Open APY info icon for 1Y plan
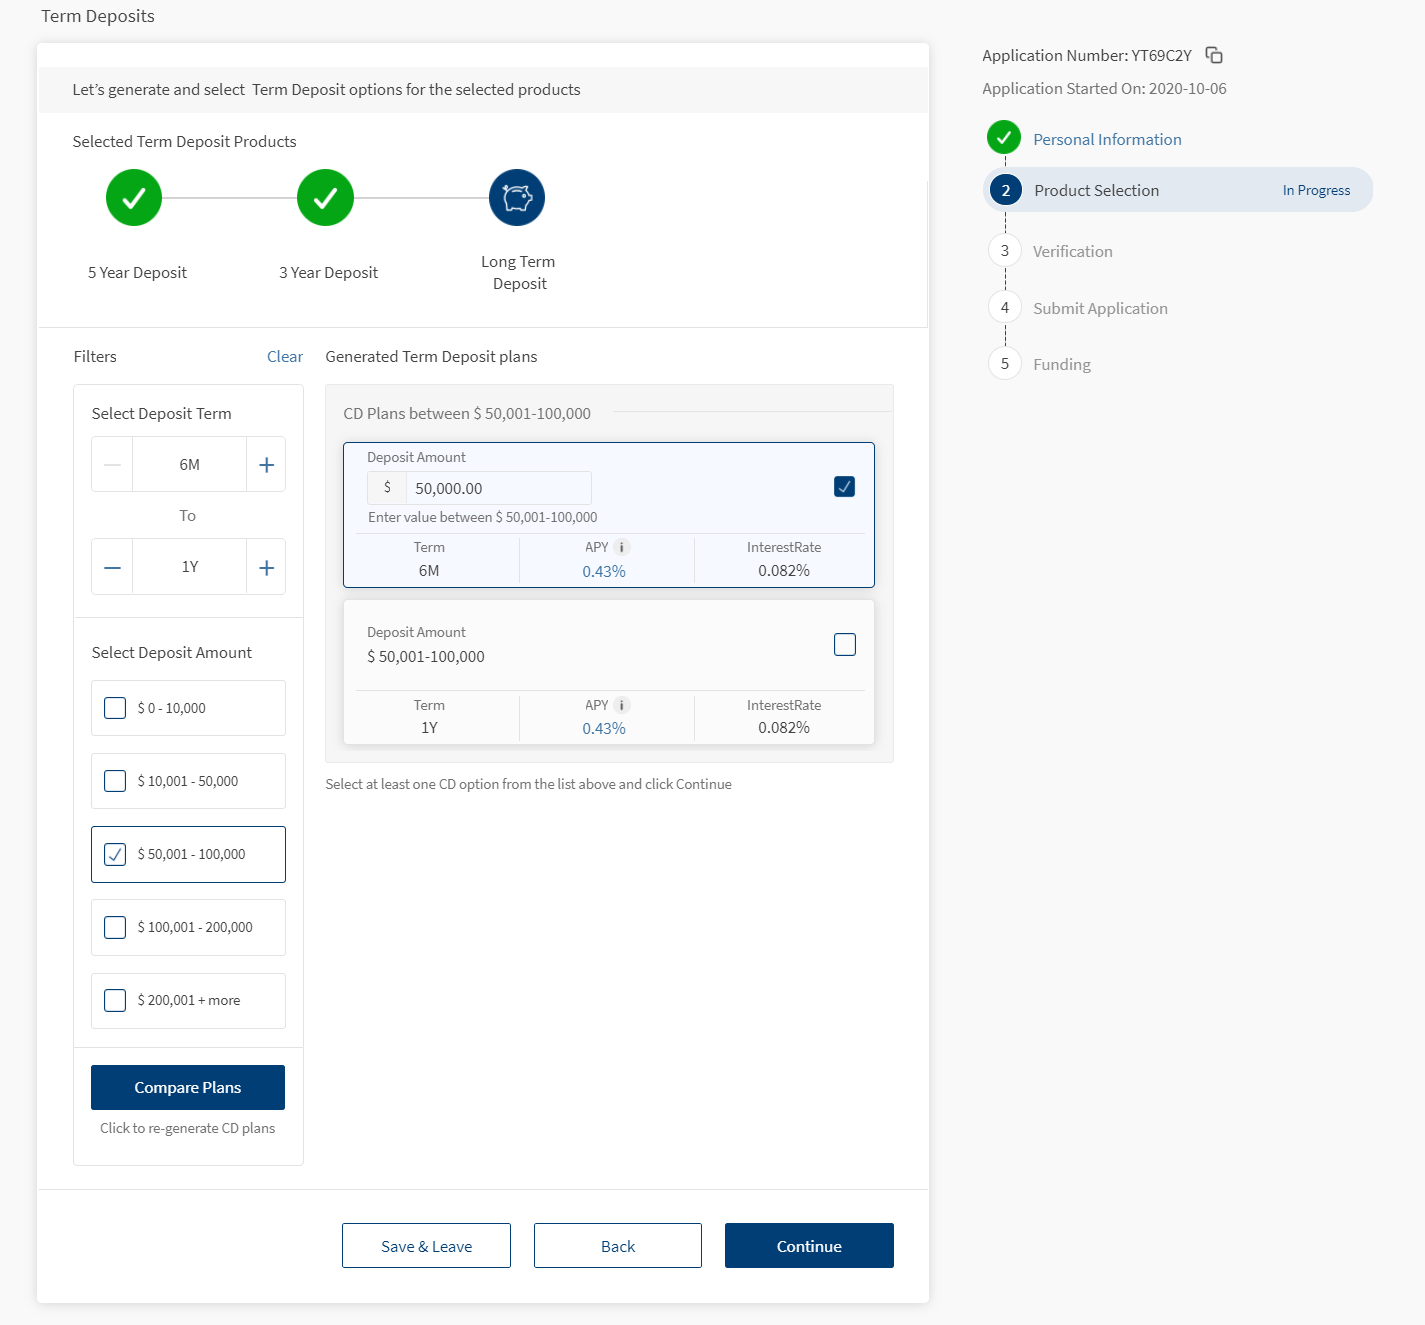Viewport: 1425px width, 1325px height. pos(622,705)
